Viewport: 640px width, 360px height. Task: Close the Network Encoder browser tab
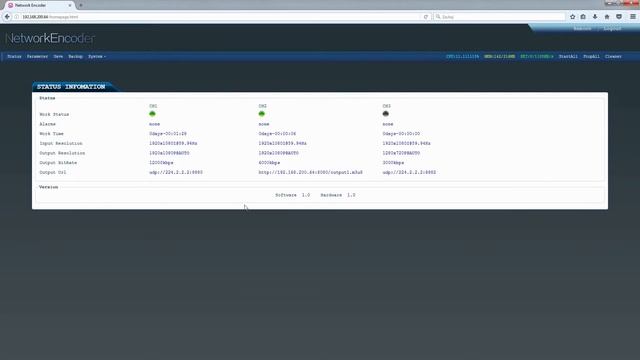[x=70, y=5]
